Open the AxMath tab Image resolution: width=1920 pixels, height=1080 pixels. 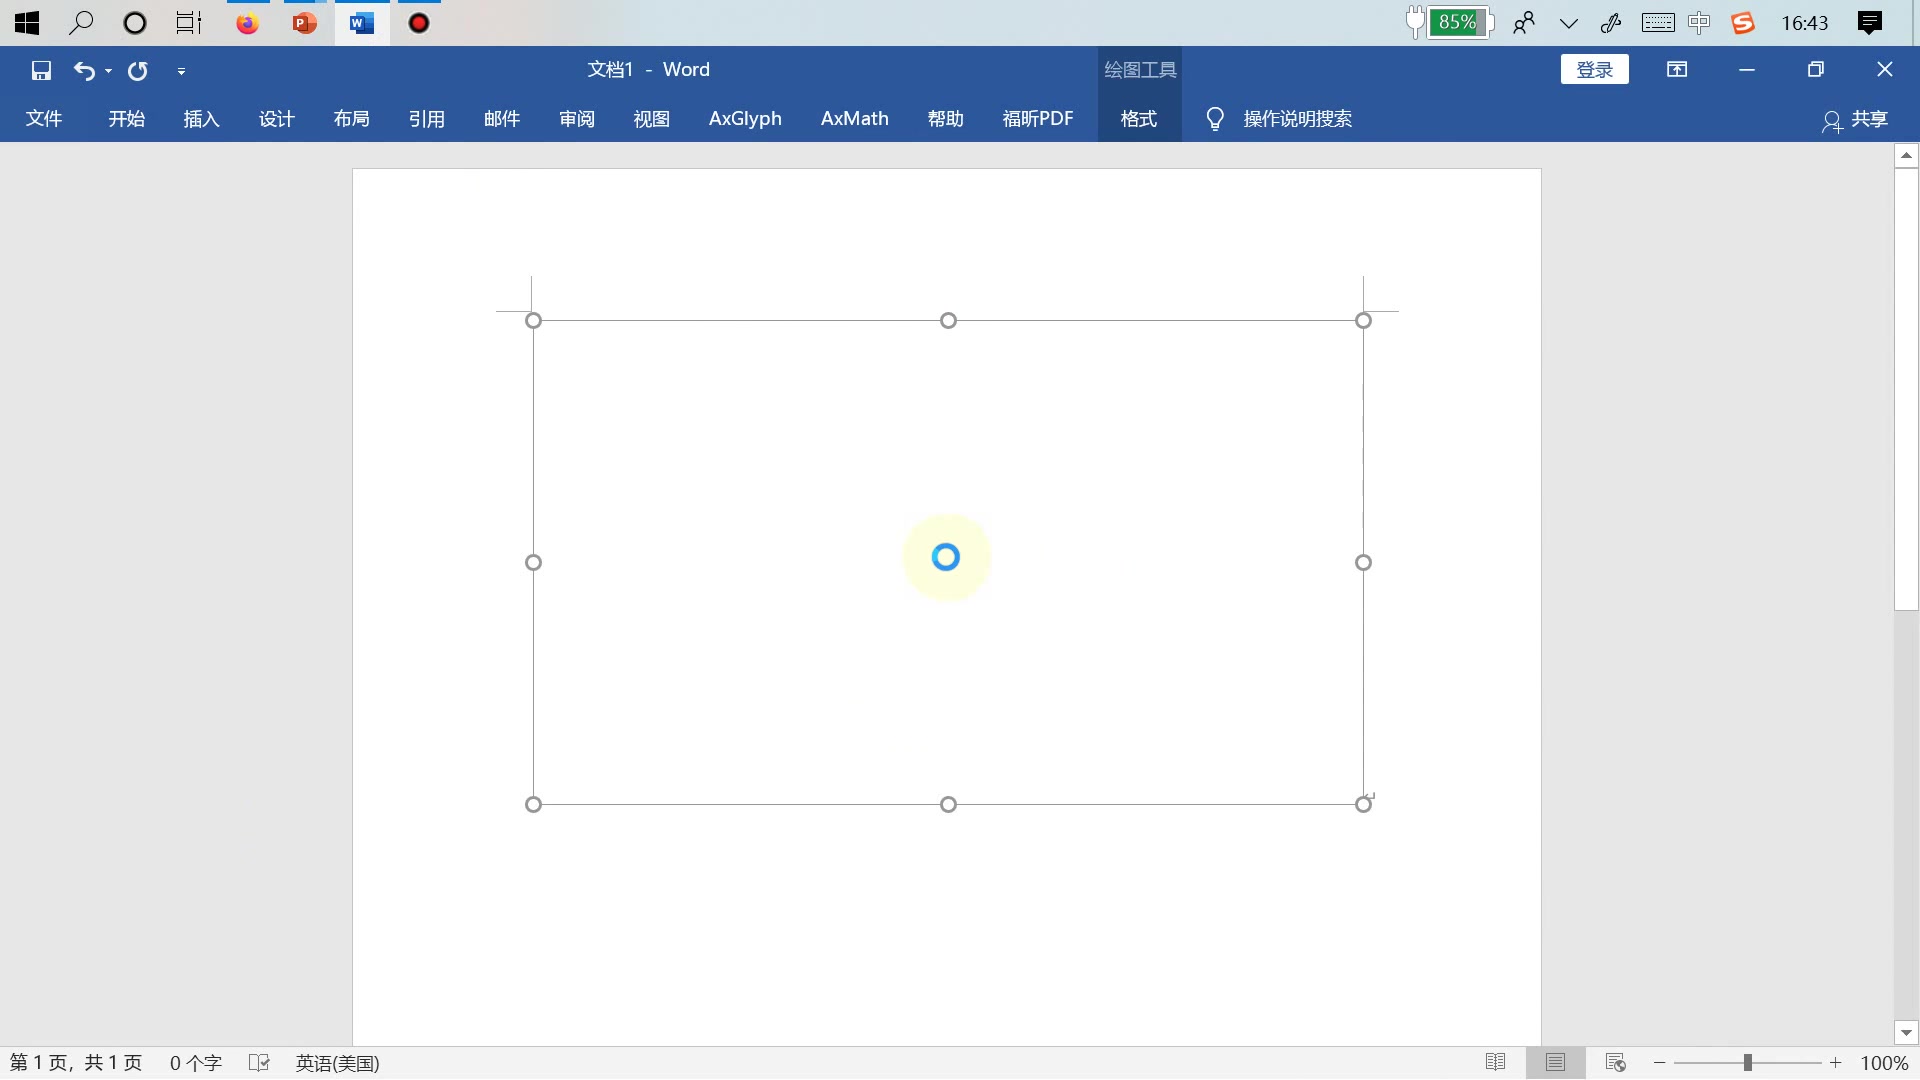click(x=855, y=119)
